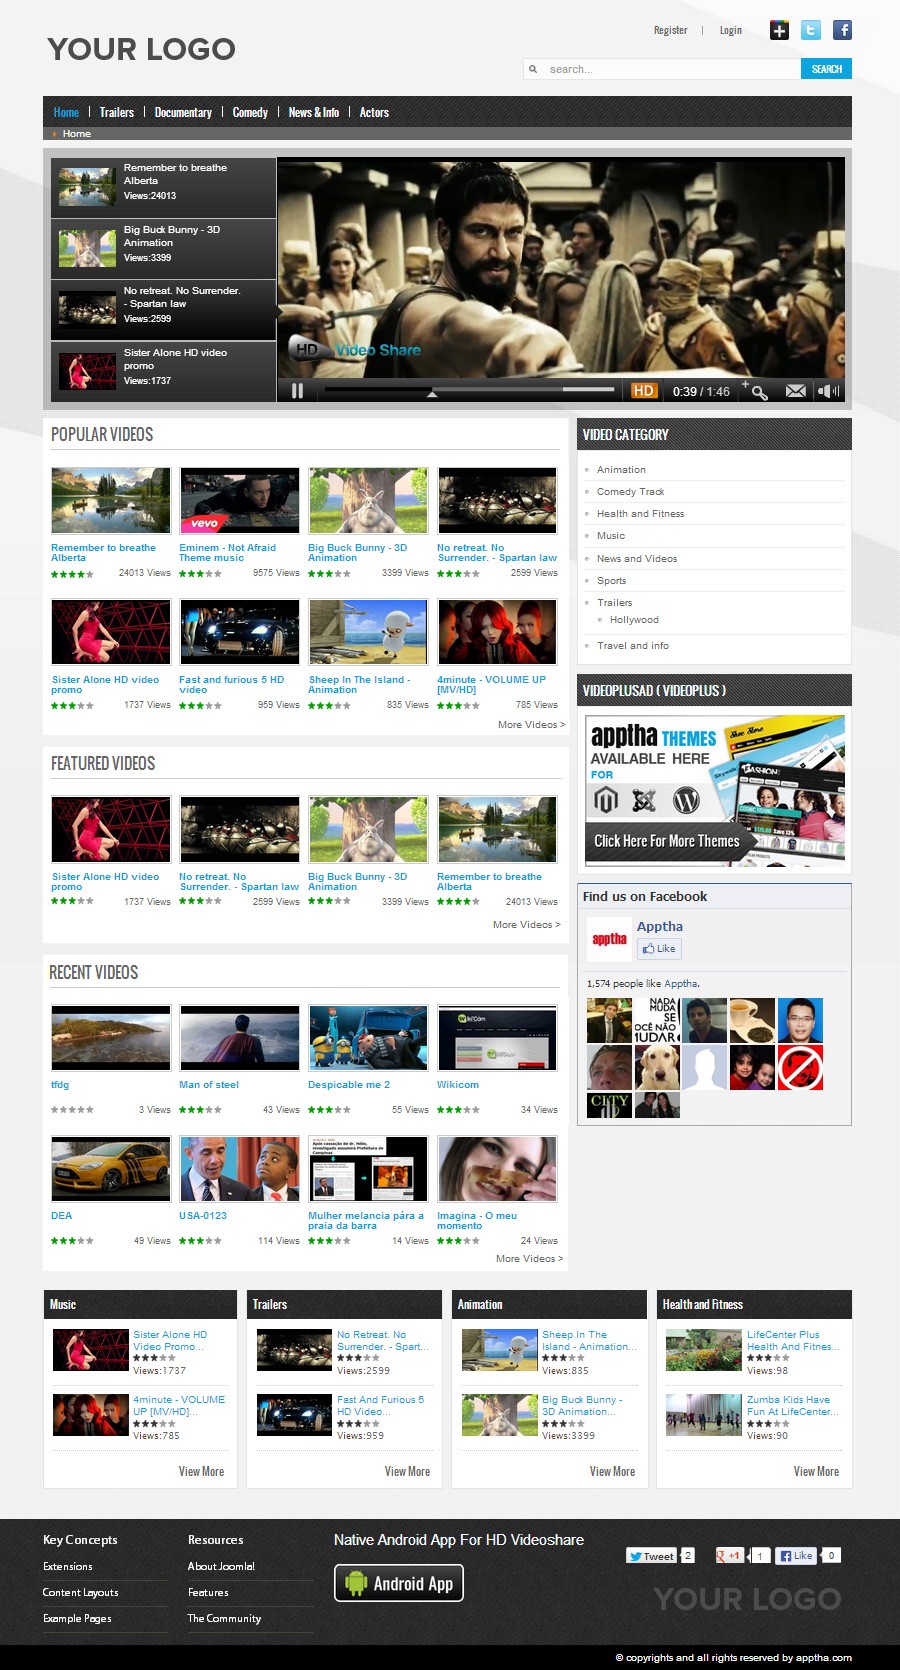Image resolution: width=900 pixels, height=1670 pixels.
Task: Open the Extensions footer link
Action: point(67,1566)
